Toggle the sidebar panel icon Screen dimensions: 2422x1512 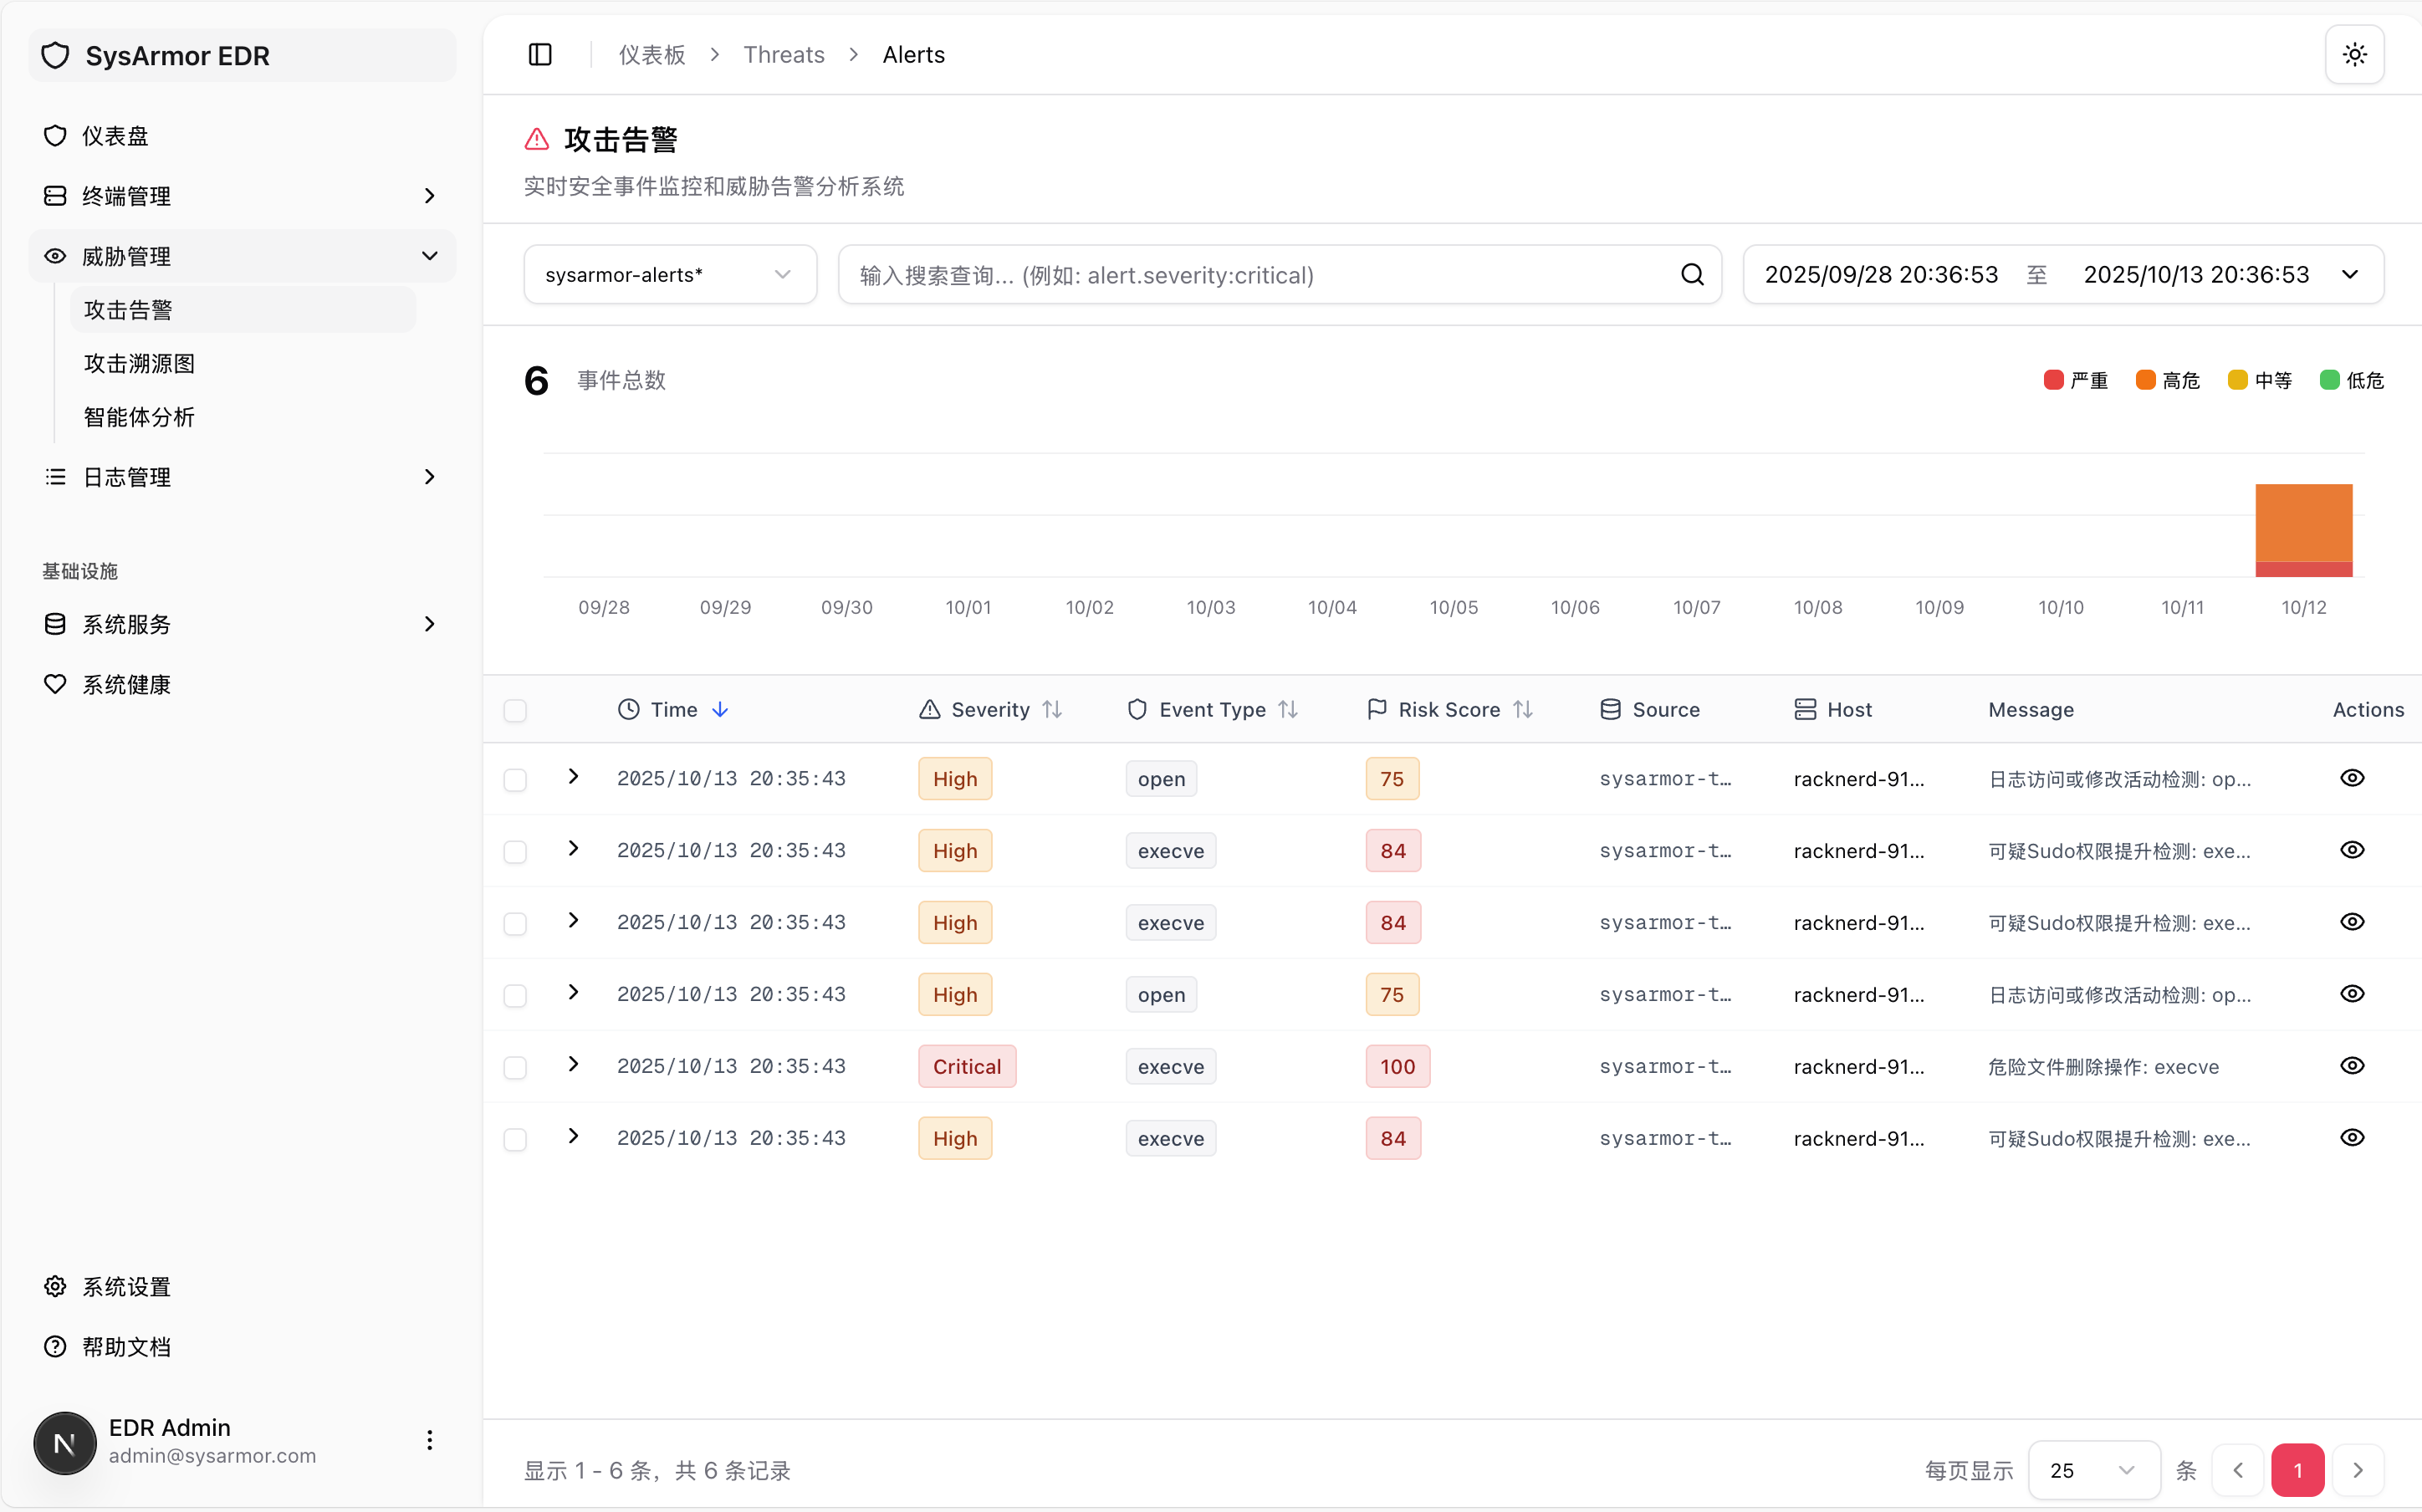pyautogui.click(x=540, y=55)
